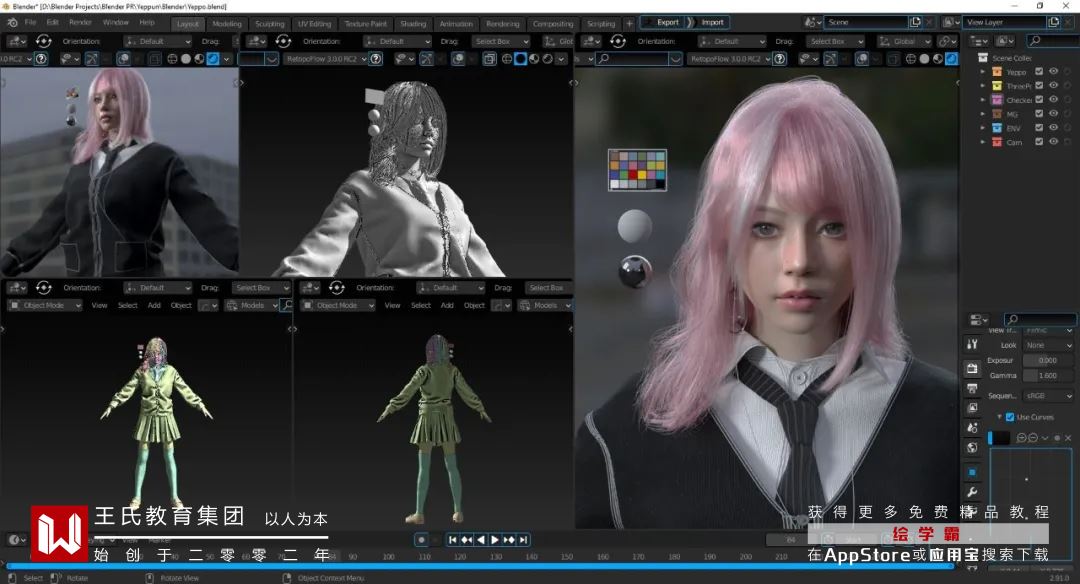The width and height of the screenshot is (1080, 584).
Task: Open Select Box drag dropdown in right viewport
Action: 835,41
